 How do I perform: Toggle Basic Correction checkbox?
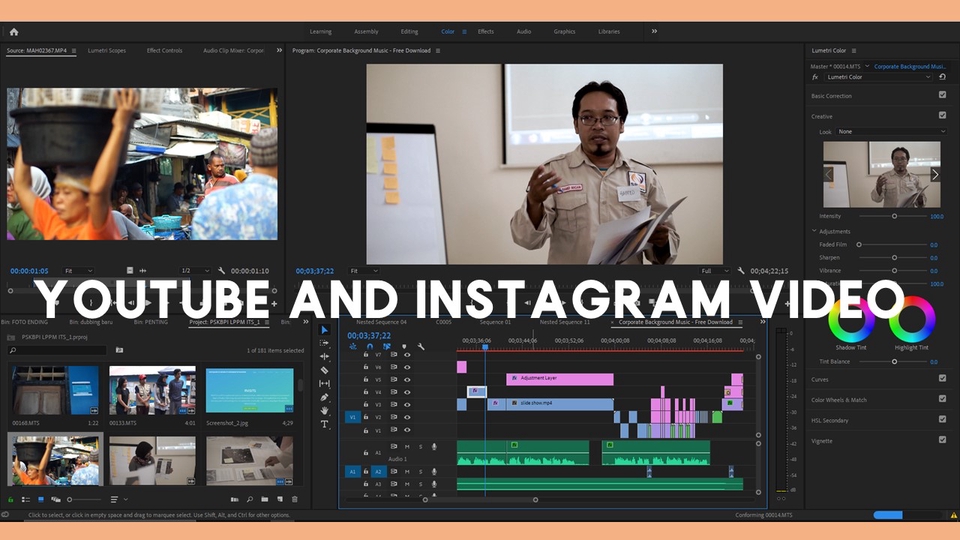click(942, 95)
